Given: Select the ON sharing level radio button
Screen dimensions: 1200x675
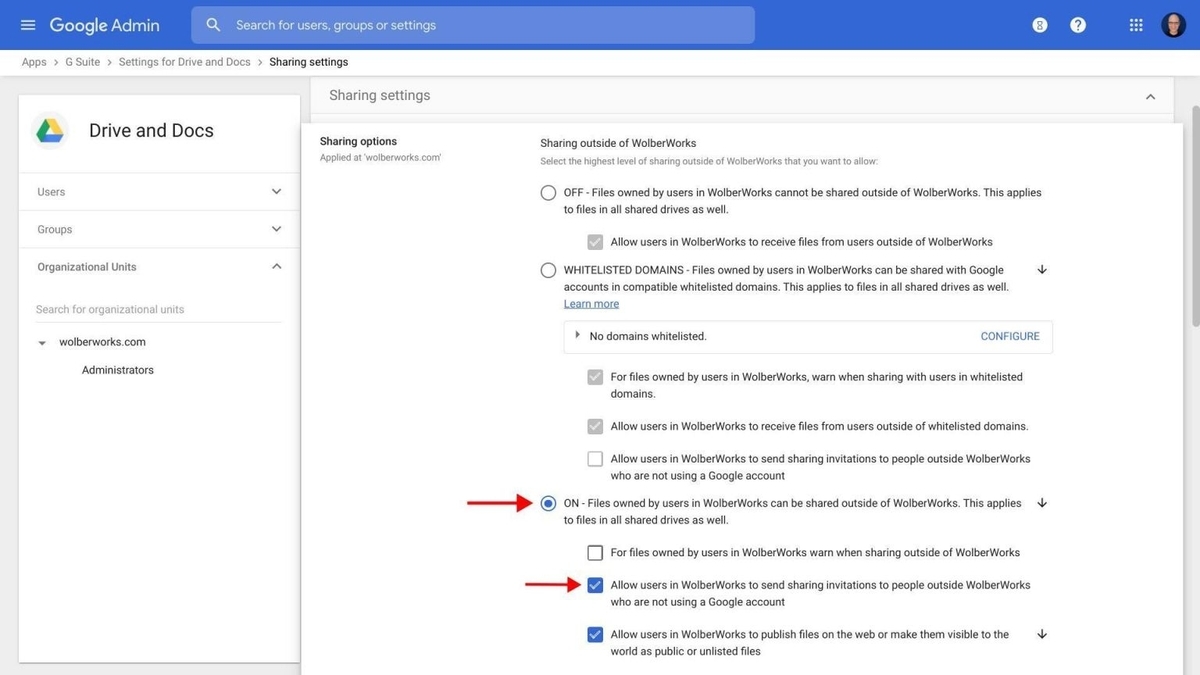Looking at the screenshot, I should click(x=547, y=501).
